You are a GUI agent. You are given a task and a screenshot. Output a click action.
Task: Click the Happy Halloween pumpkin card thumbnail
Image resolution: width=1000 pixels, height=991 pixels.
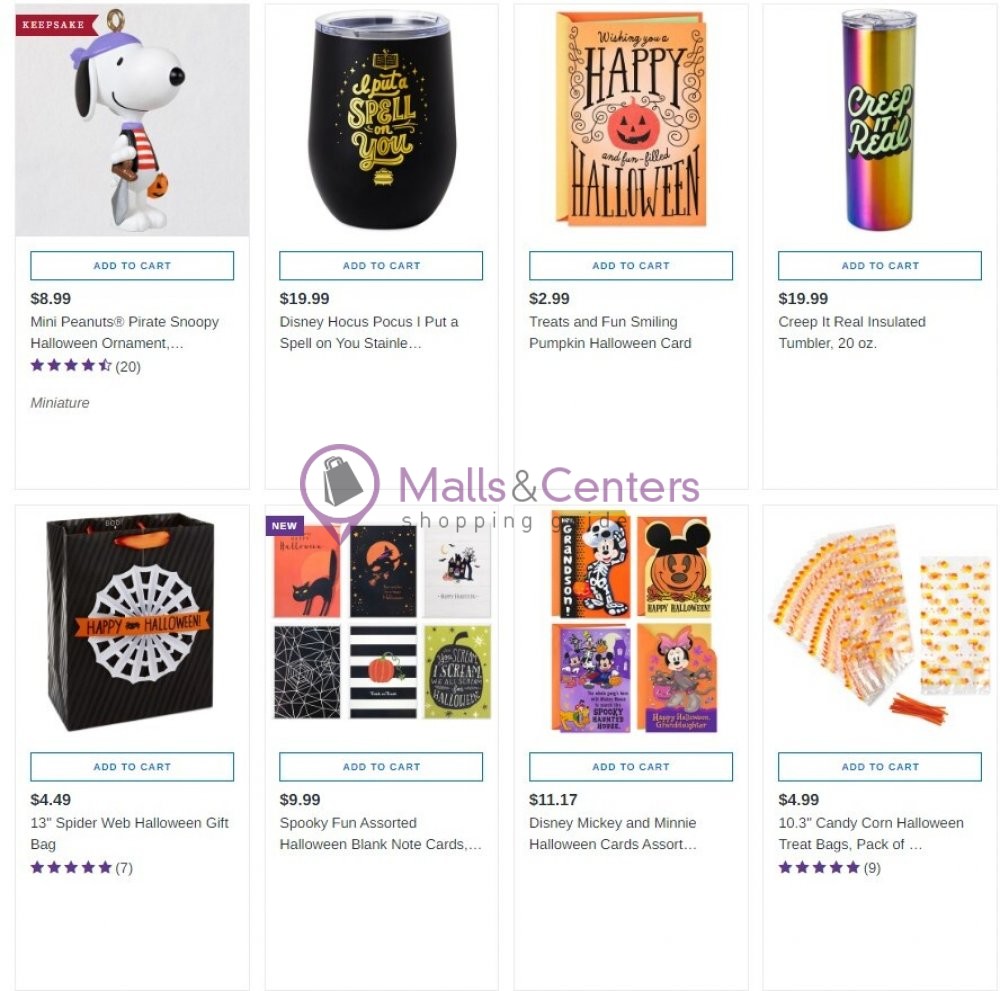point(631,120)
